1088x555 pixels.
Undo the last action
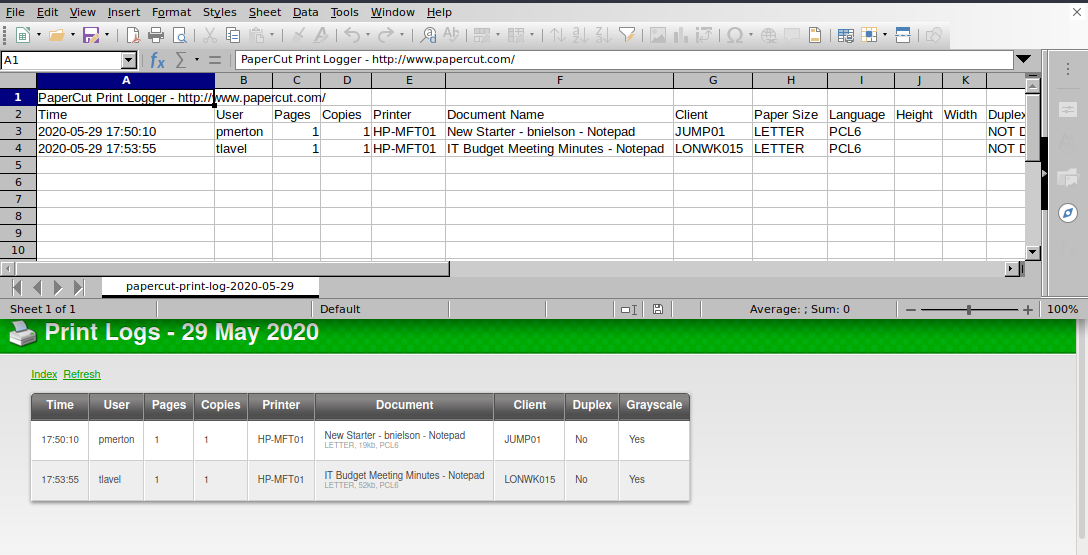(x=352, y=35)
